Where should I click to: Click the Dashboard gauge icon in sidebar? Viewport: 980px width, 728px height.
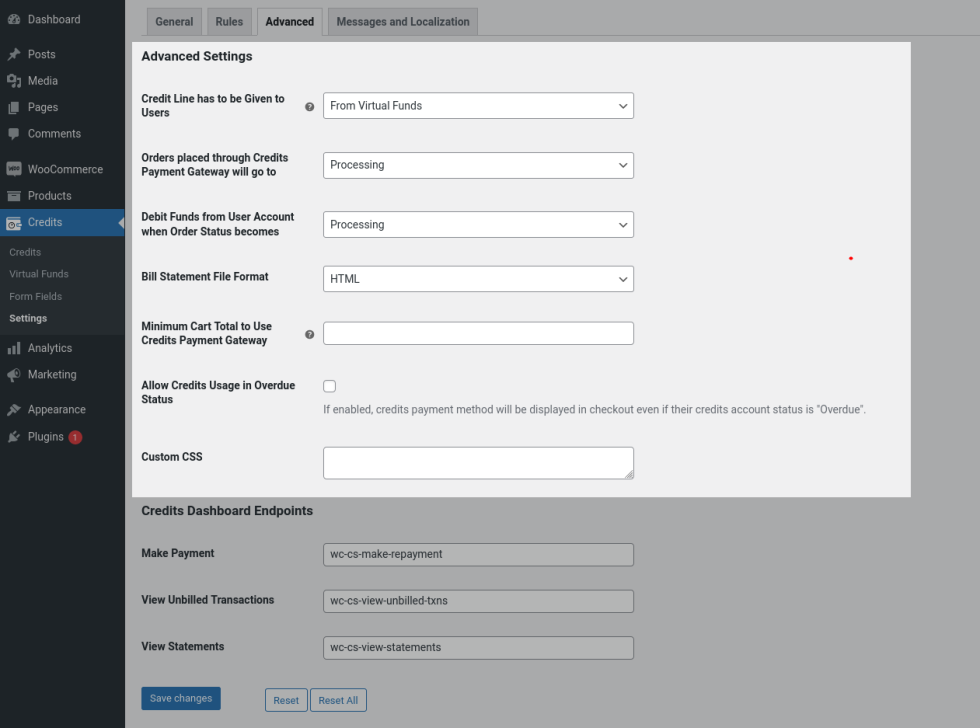tap(14, 20)
